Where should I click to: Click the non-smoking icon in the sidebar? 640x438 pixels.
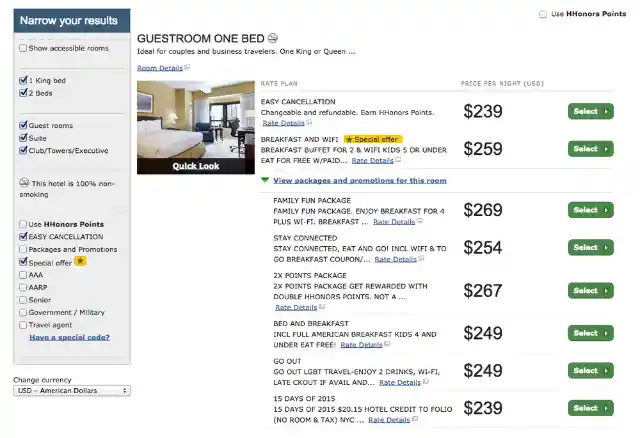point(25,183)
